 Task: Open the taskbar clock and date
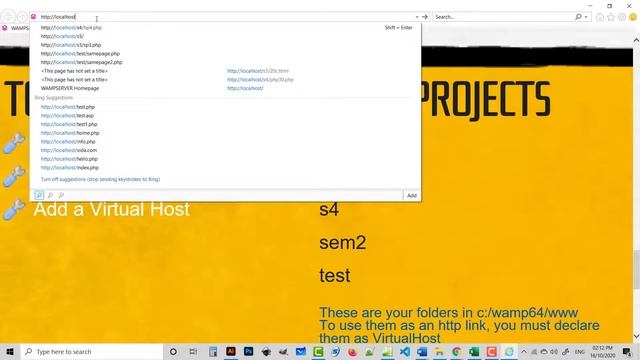(602, 351)
